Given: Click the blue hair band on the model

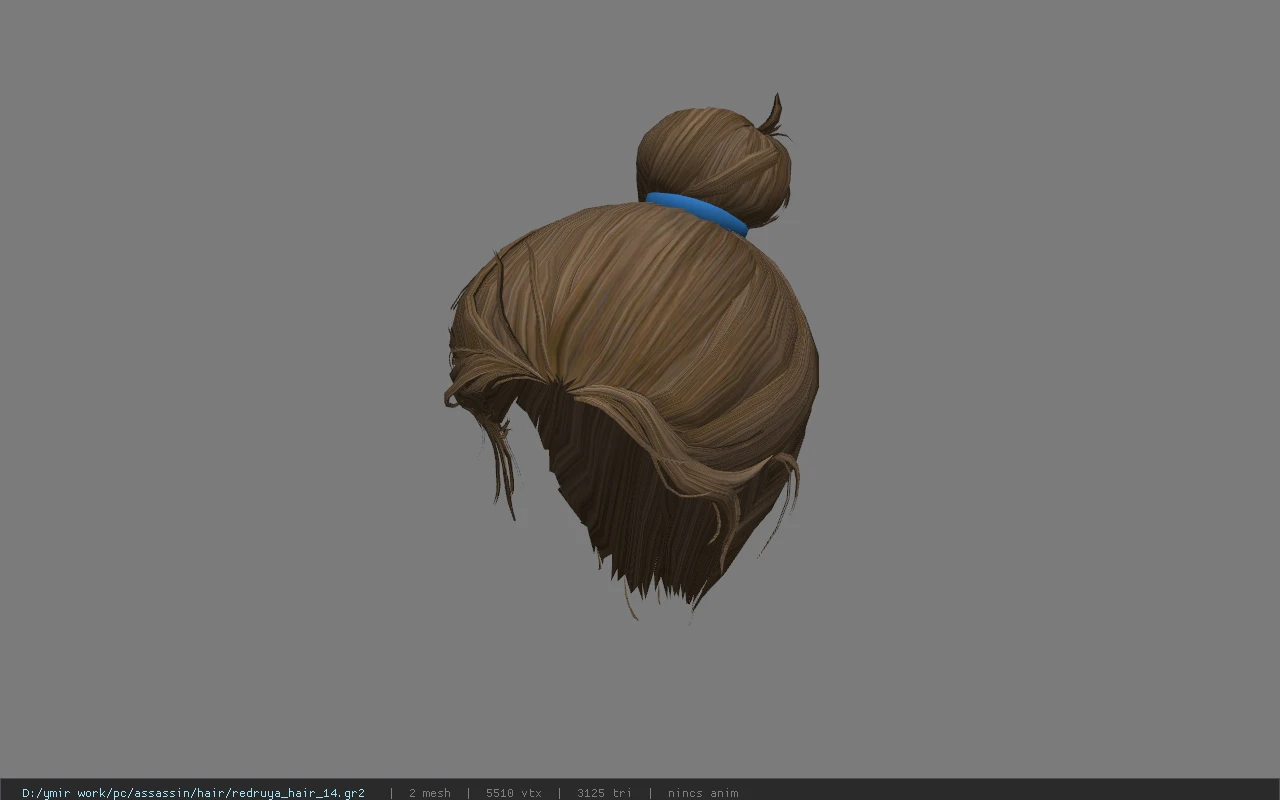Looking at the screenshot, I should coord(696,213).
